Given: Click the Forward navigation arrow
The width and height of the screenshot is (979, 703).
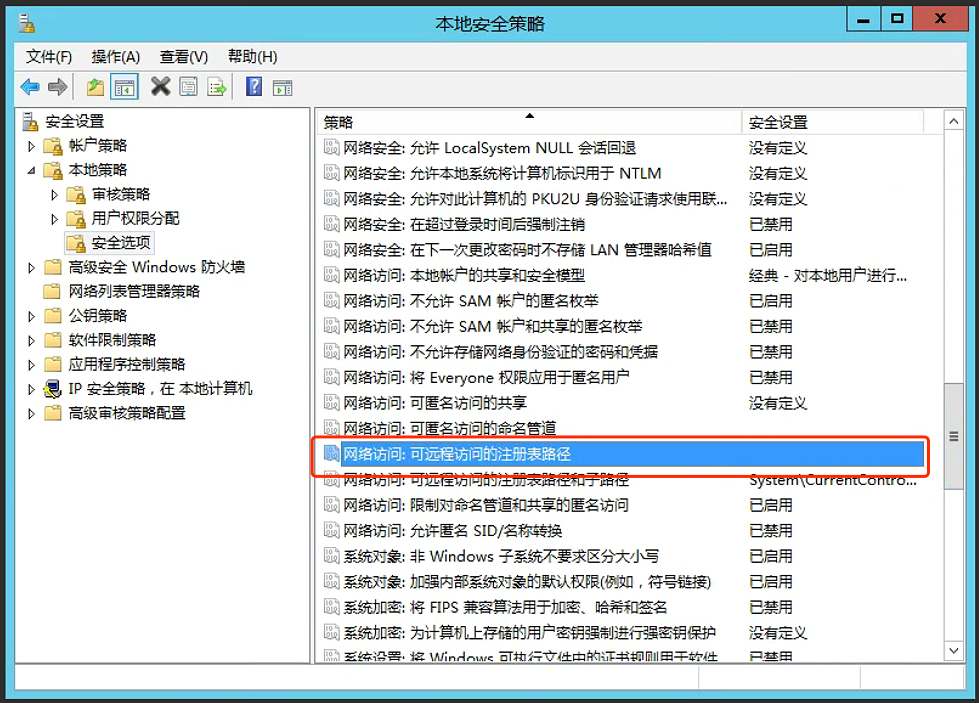Looking at the screenshot, I should coord(60,87).
